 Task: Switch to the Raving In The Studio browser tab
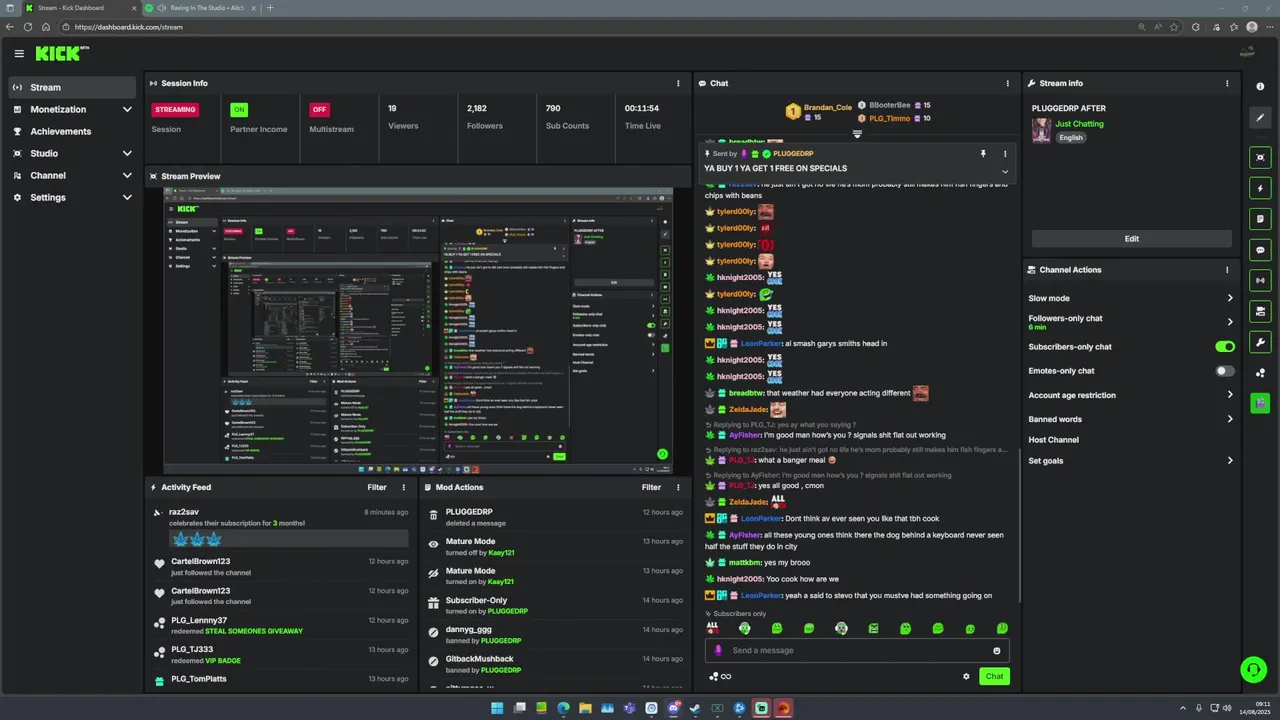coord(200,8)
